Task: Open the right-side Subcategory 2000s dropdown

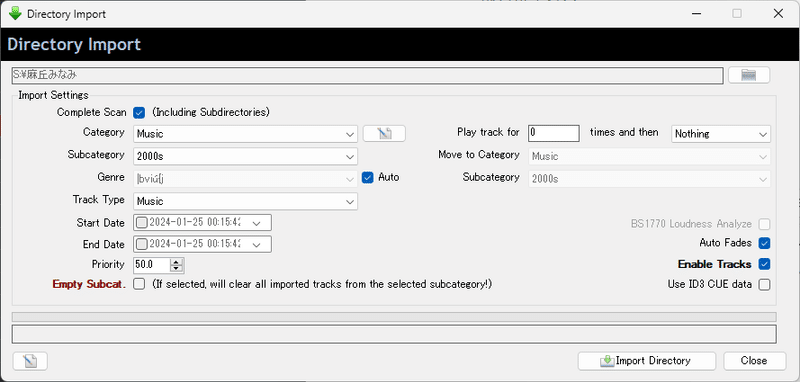Action: (649, 179)
